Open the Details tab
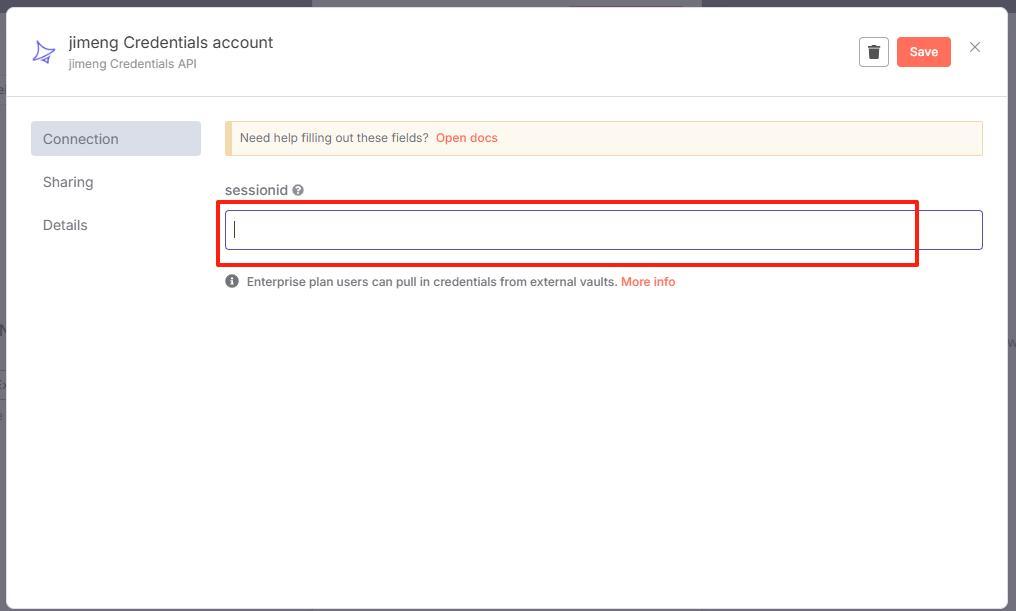The image size is (1016, 611). coord(65,225)
